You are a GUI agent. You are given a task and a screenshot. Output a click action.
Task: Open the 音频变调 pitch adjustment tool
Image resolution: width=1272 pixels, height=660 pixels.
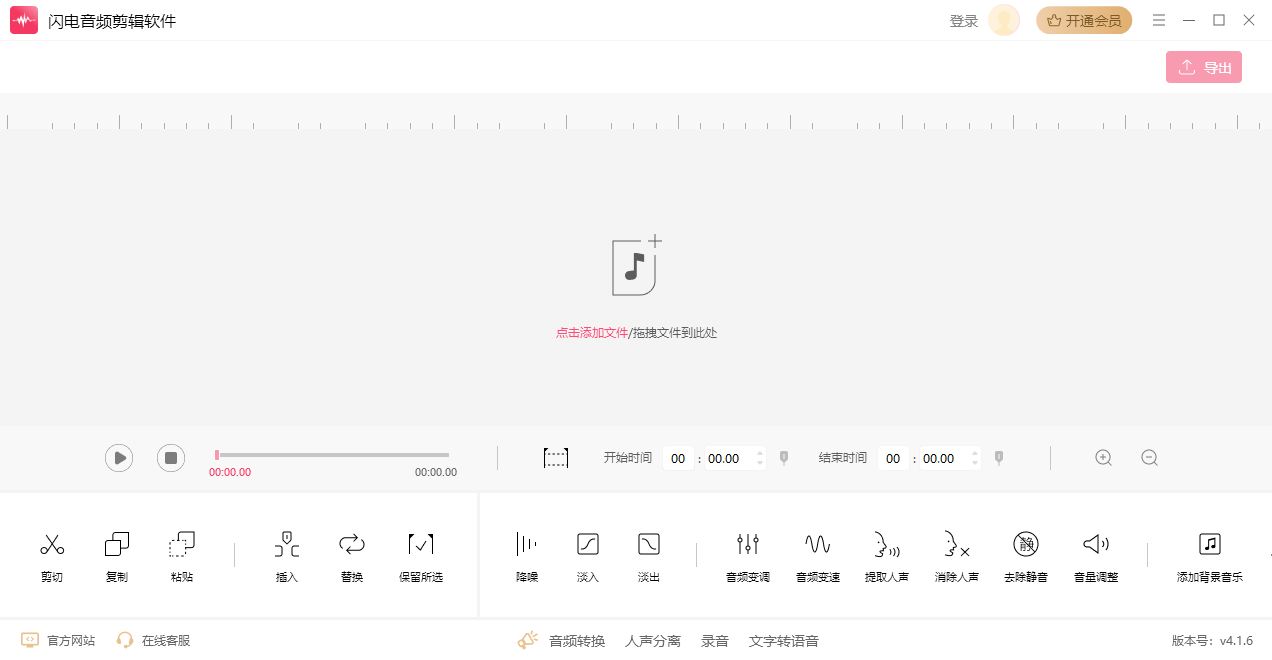[747, 554]
